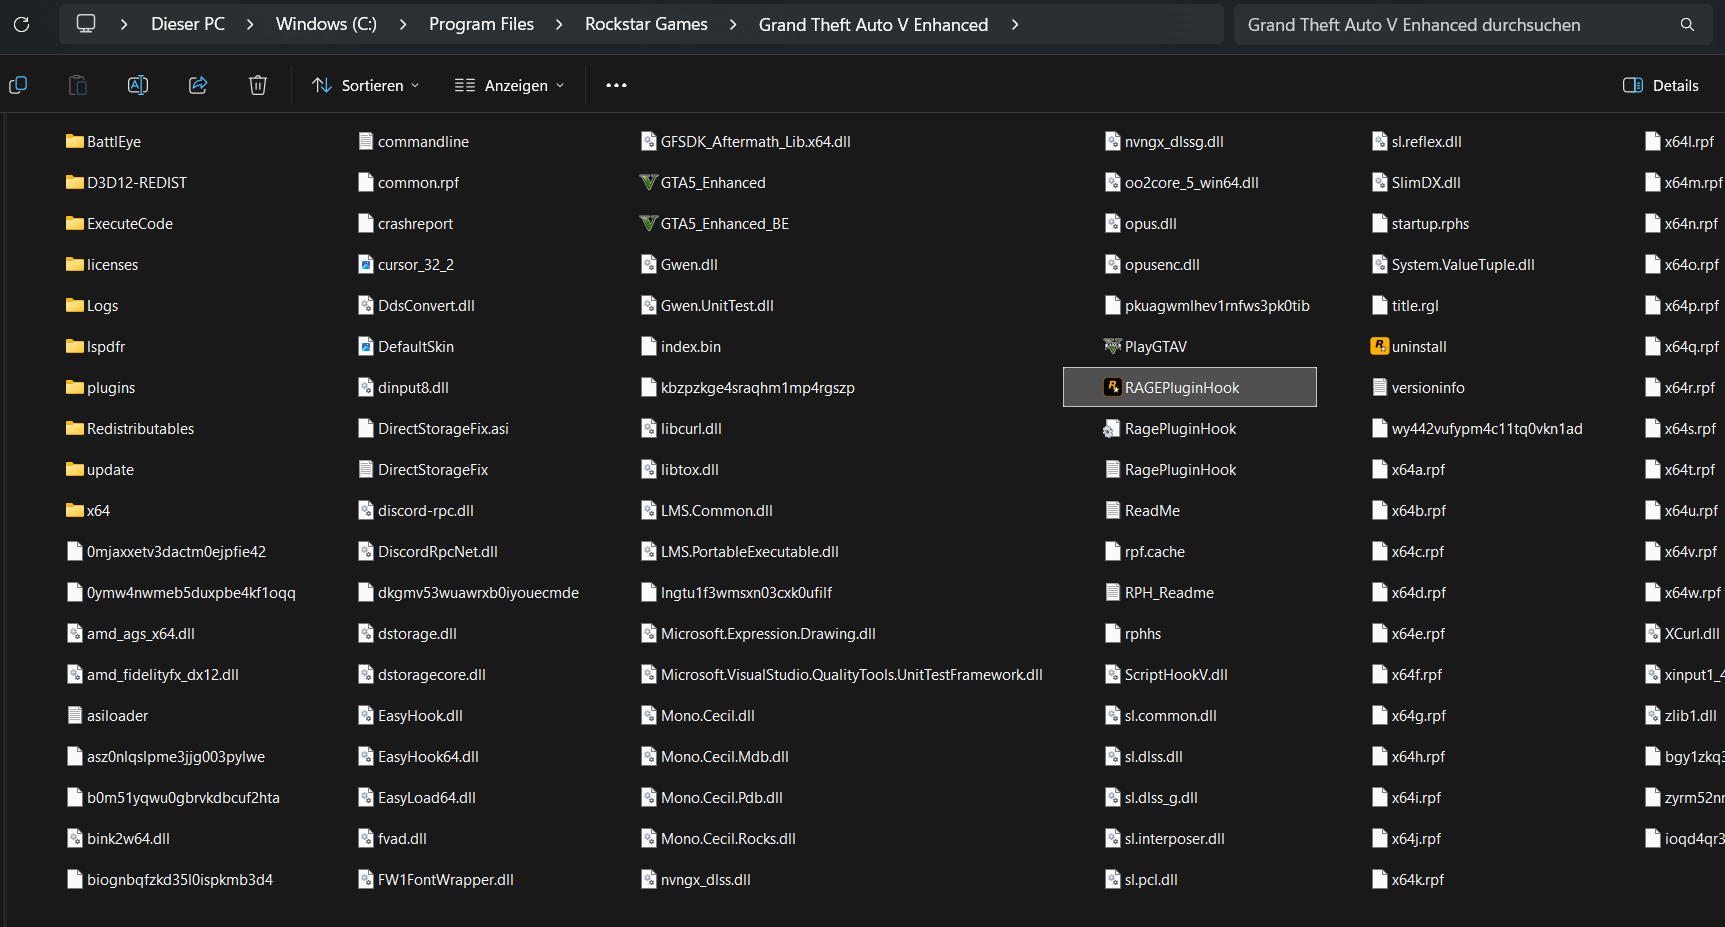
Task: Go to Rockstar Games in breadcrumb
Action: pos(646,24)
